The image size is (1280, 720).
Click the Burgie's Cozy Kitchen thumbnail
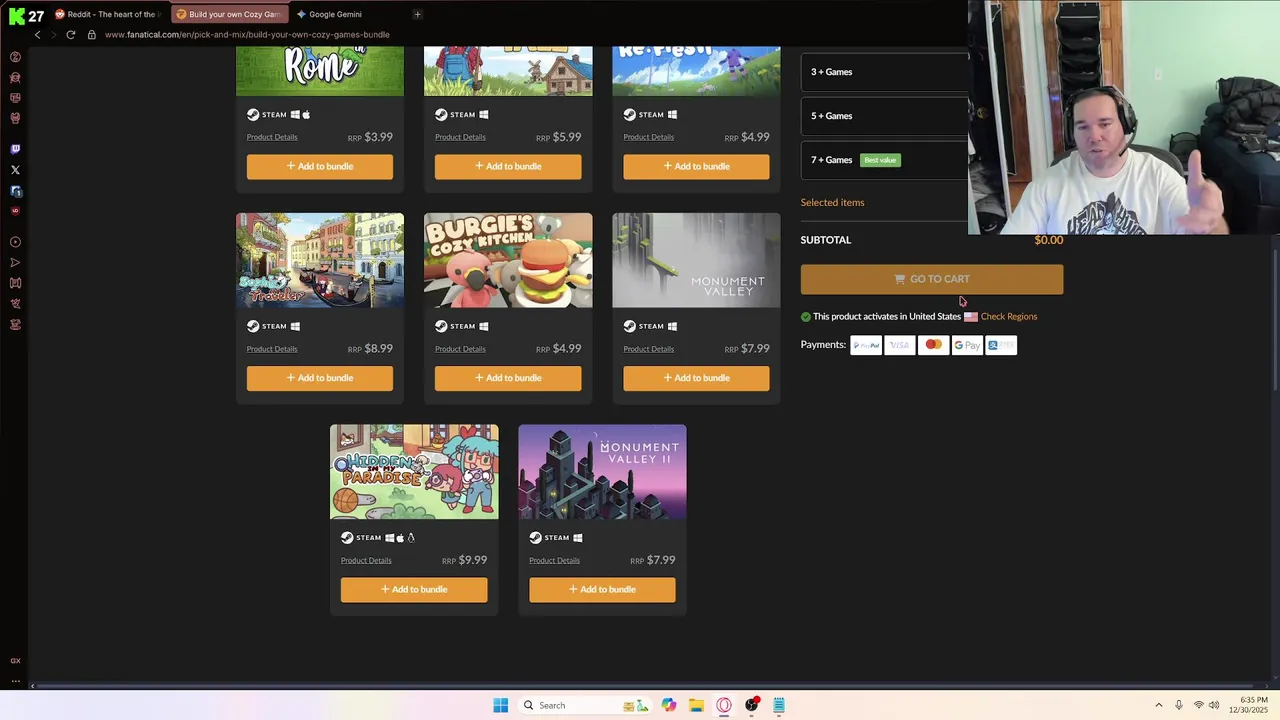tap(508, 260)
